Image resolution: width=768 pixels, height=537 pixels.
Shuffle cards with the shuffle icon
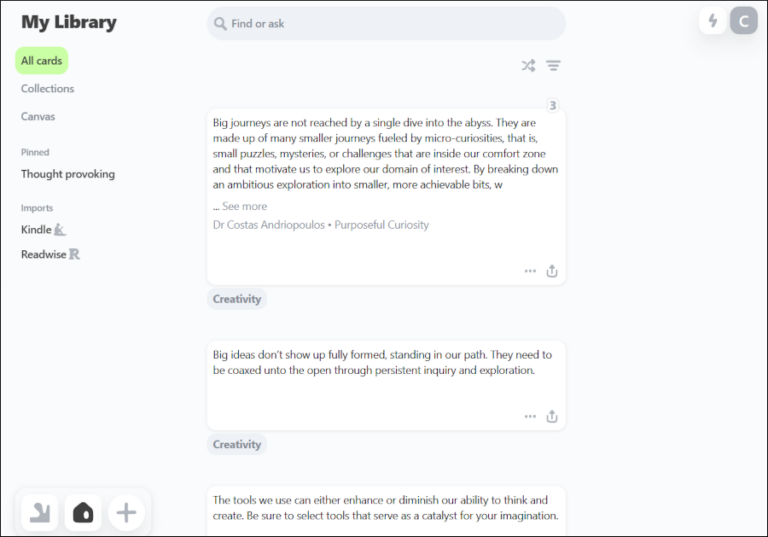528,66
